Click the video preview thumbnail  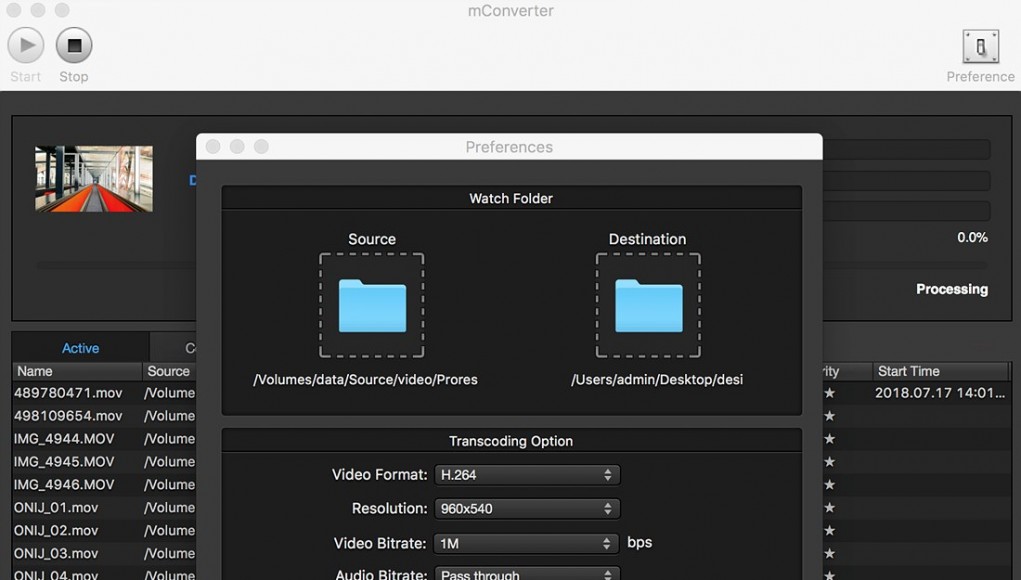tap(94, 178)
